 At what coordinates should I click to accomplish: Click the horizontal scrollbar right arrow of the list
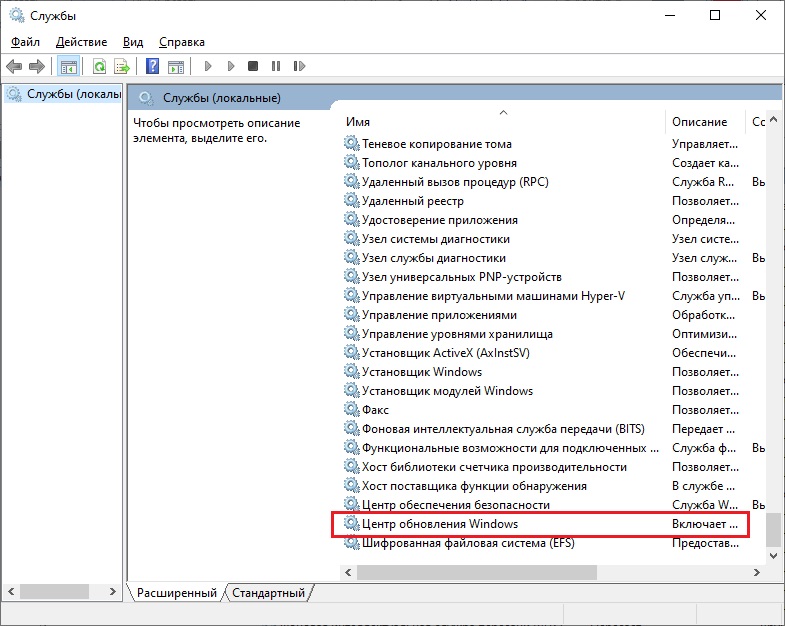pyautogui.click(x=756, y=572)
